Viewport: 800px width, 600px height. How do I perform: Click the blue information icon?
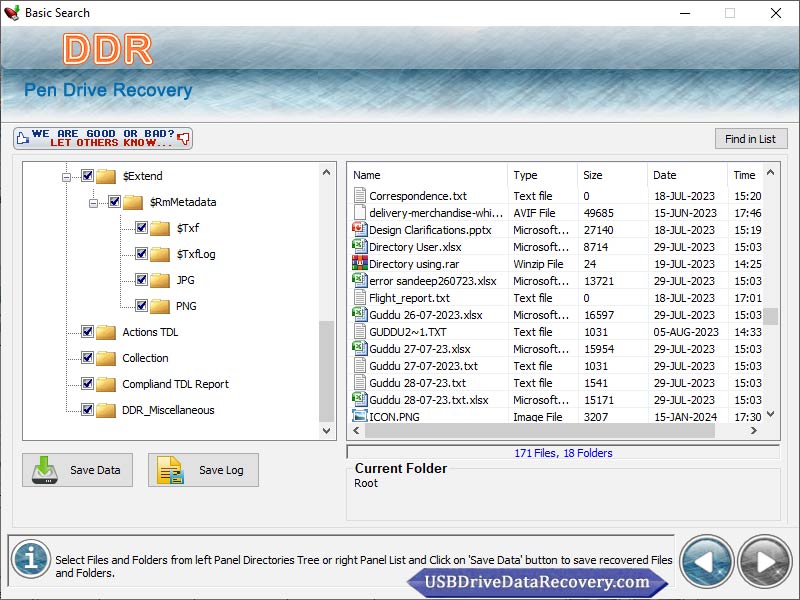pyautogui.click(x=31, y=559)
